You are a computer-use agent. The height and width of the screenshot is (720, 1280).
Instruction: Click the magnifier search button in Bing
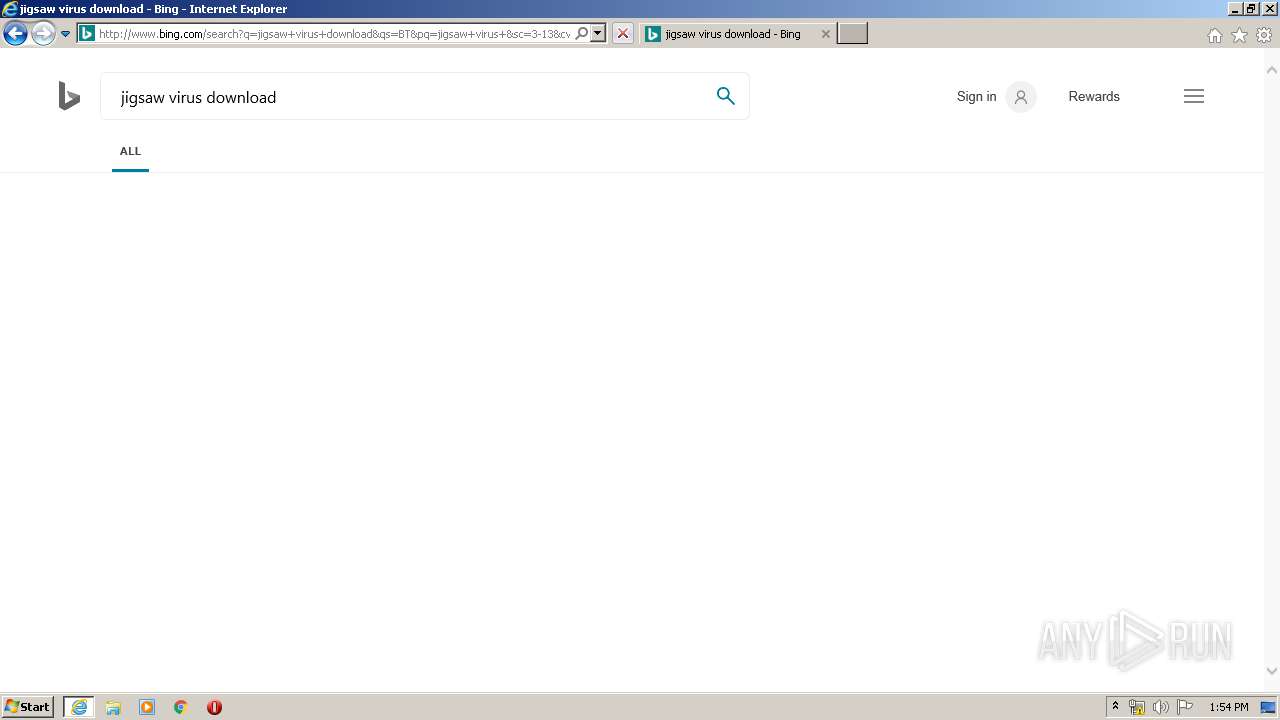(x=726, y=96)
